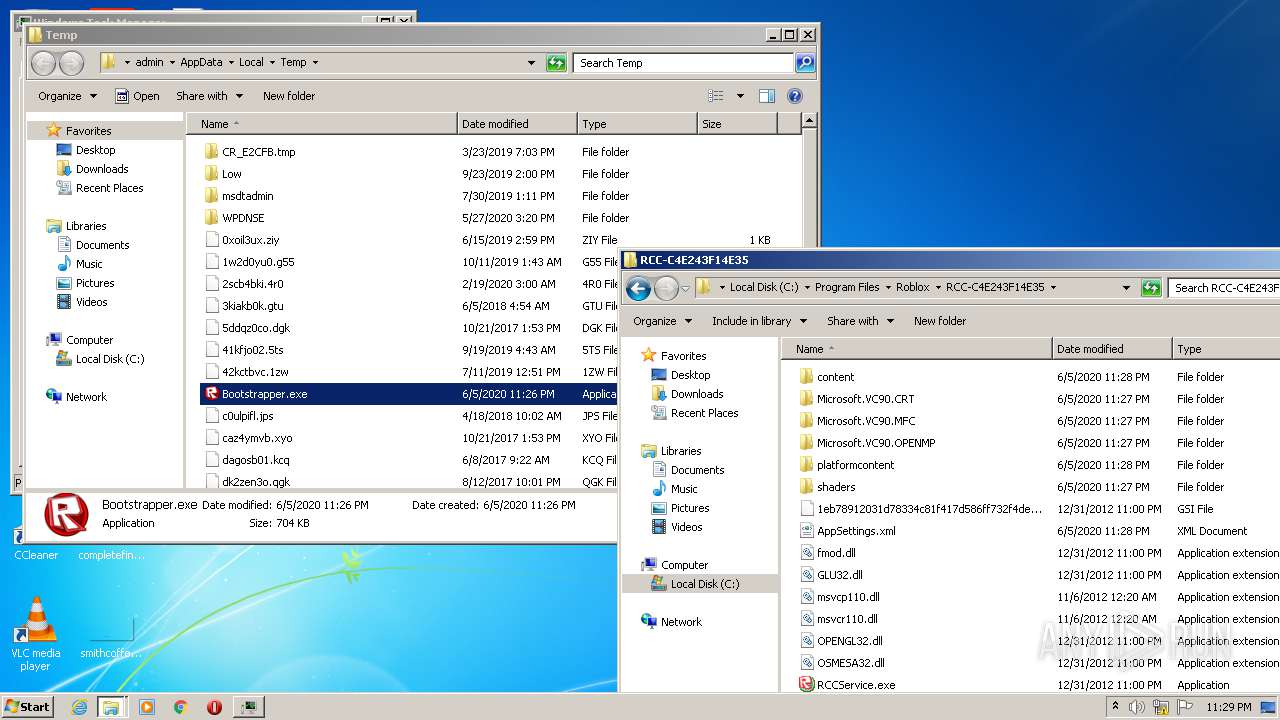Click Roblox in RCC address breadcrumb
Viewport: 1280px width, 720px height.
click(x=913, y=287)
